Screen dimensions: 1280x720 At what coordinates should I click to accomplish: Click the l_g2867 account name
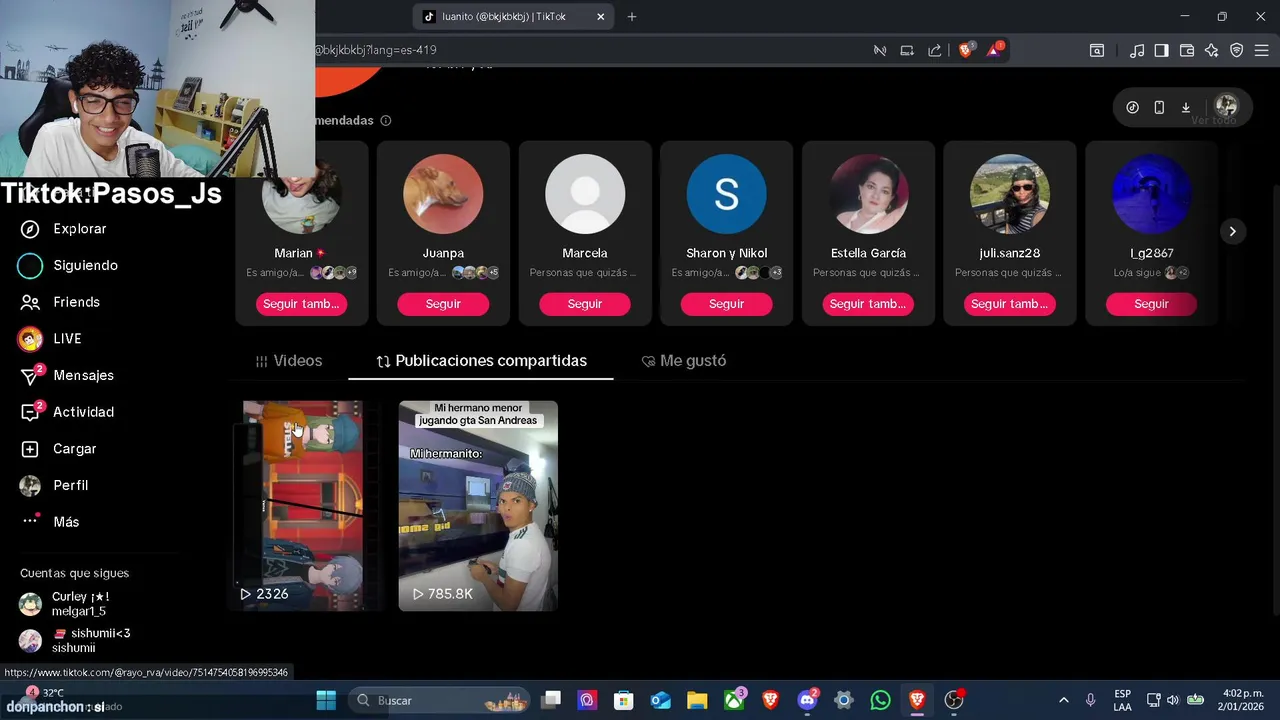(x=1152, y=253)
